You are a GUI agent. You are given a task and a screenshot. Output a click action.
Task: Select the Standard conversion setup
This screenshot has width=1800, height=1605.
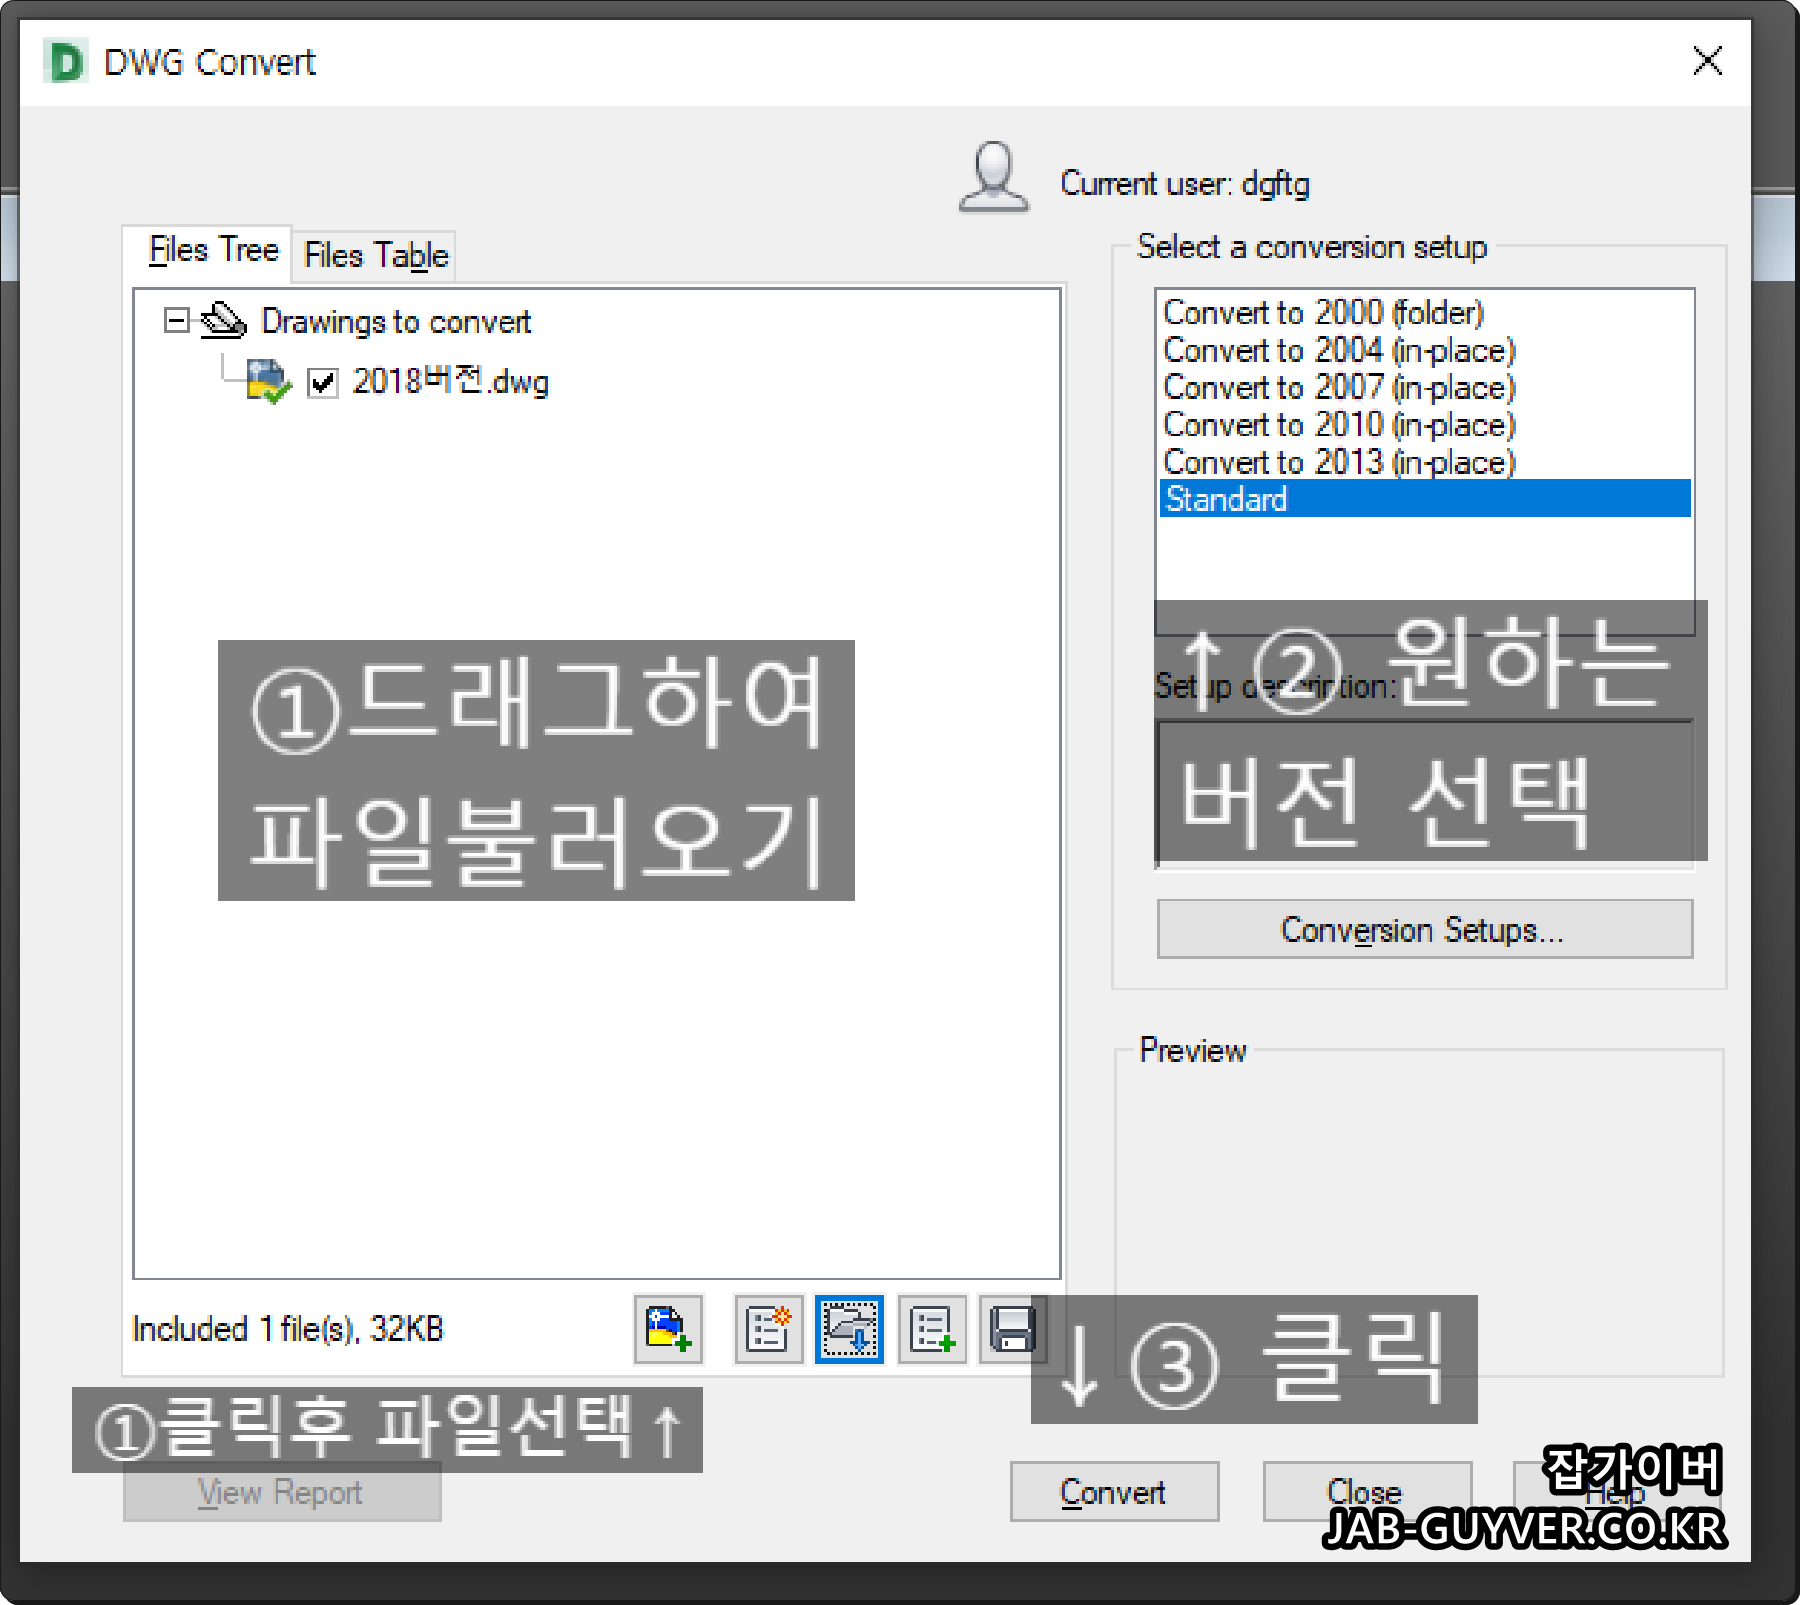pos(1424,499)
